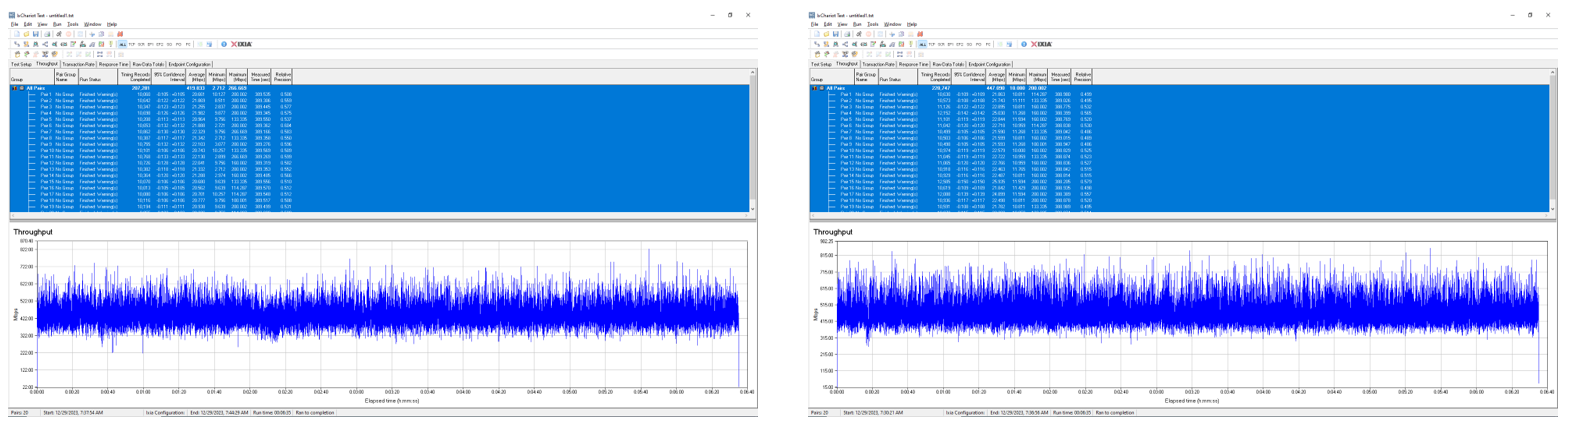Toggle the ALL filter in right window

click(922, 44)
